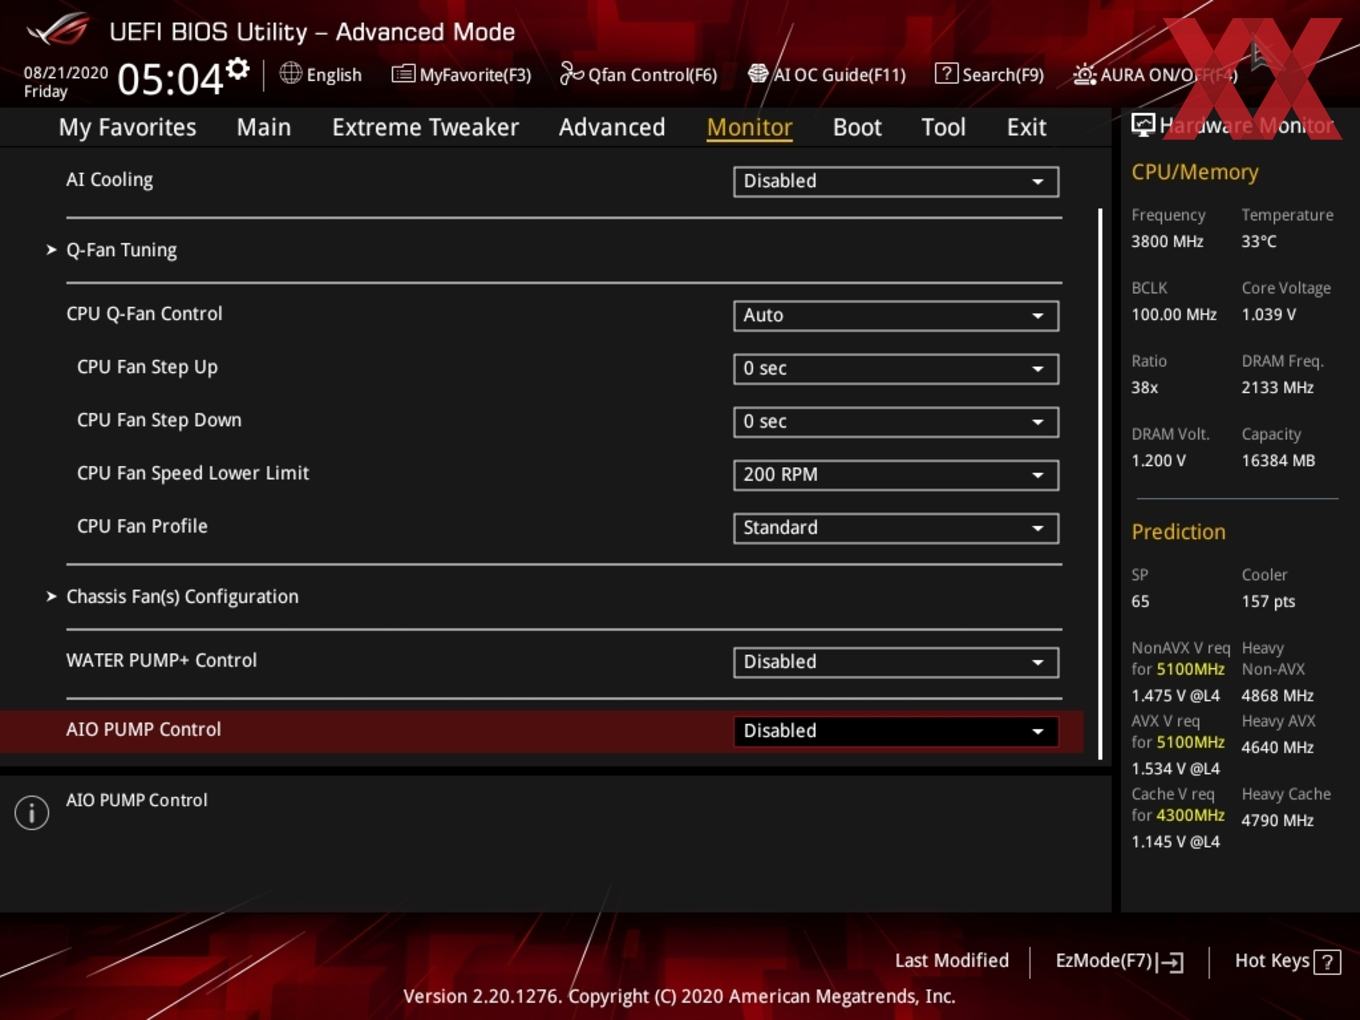Viewport: 1360px width, 1020px height.
Task: Select the AI Cooling row label
Action: 109,180
